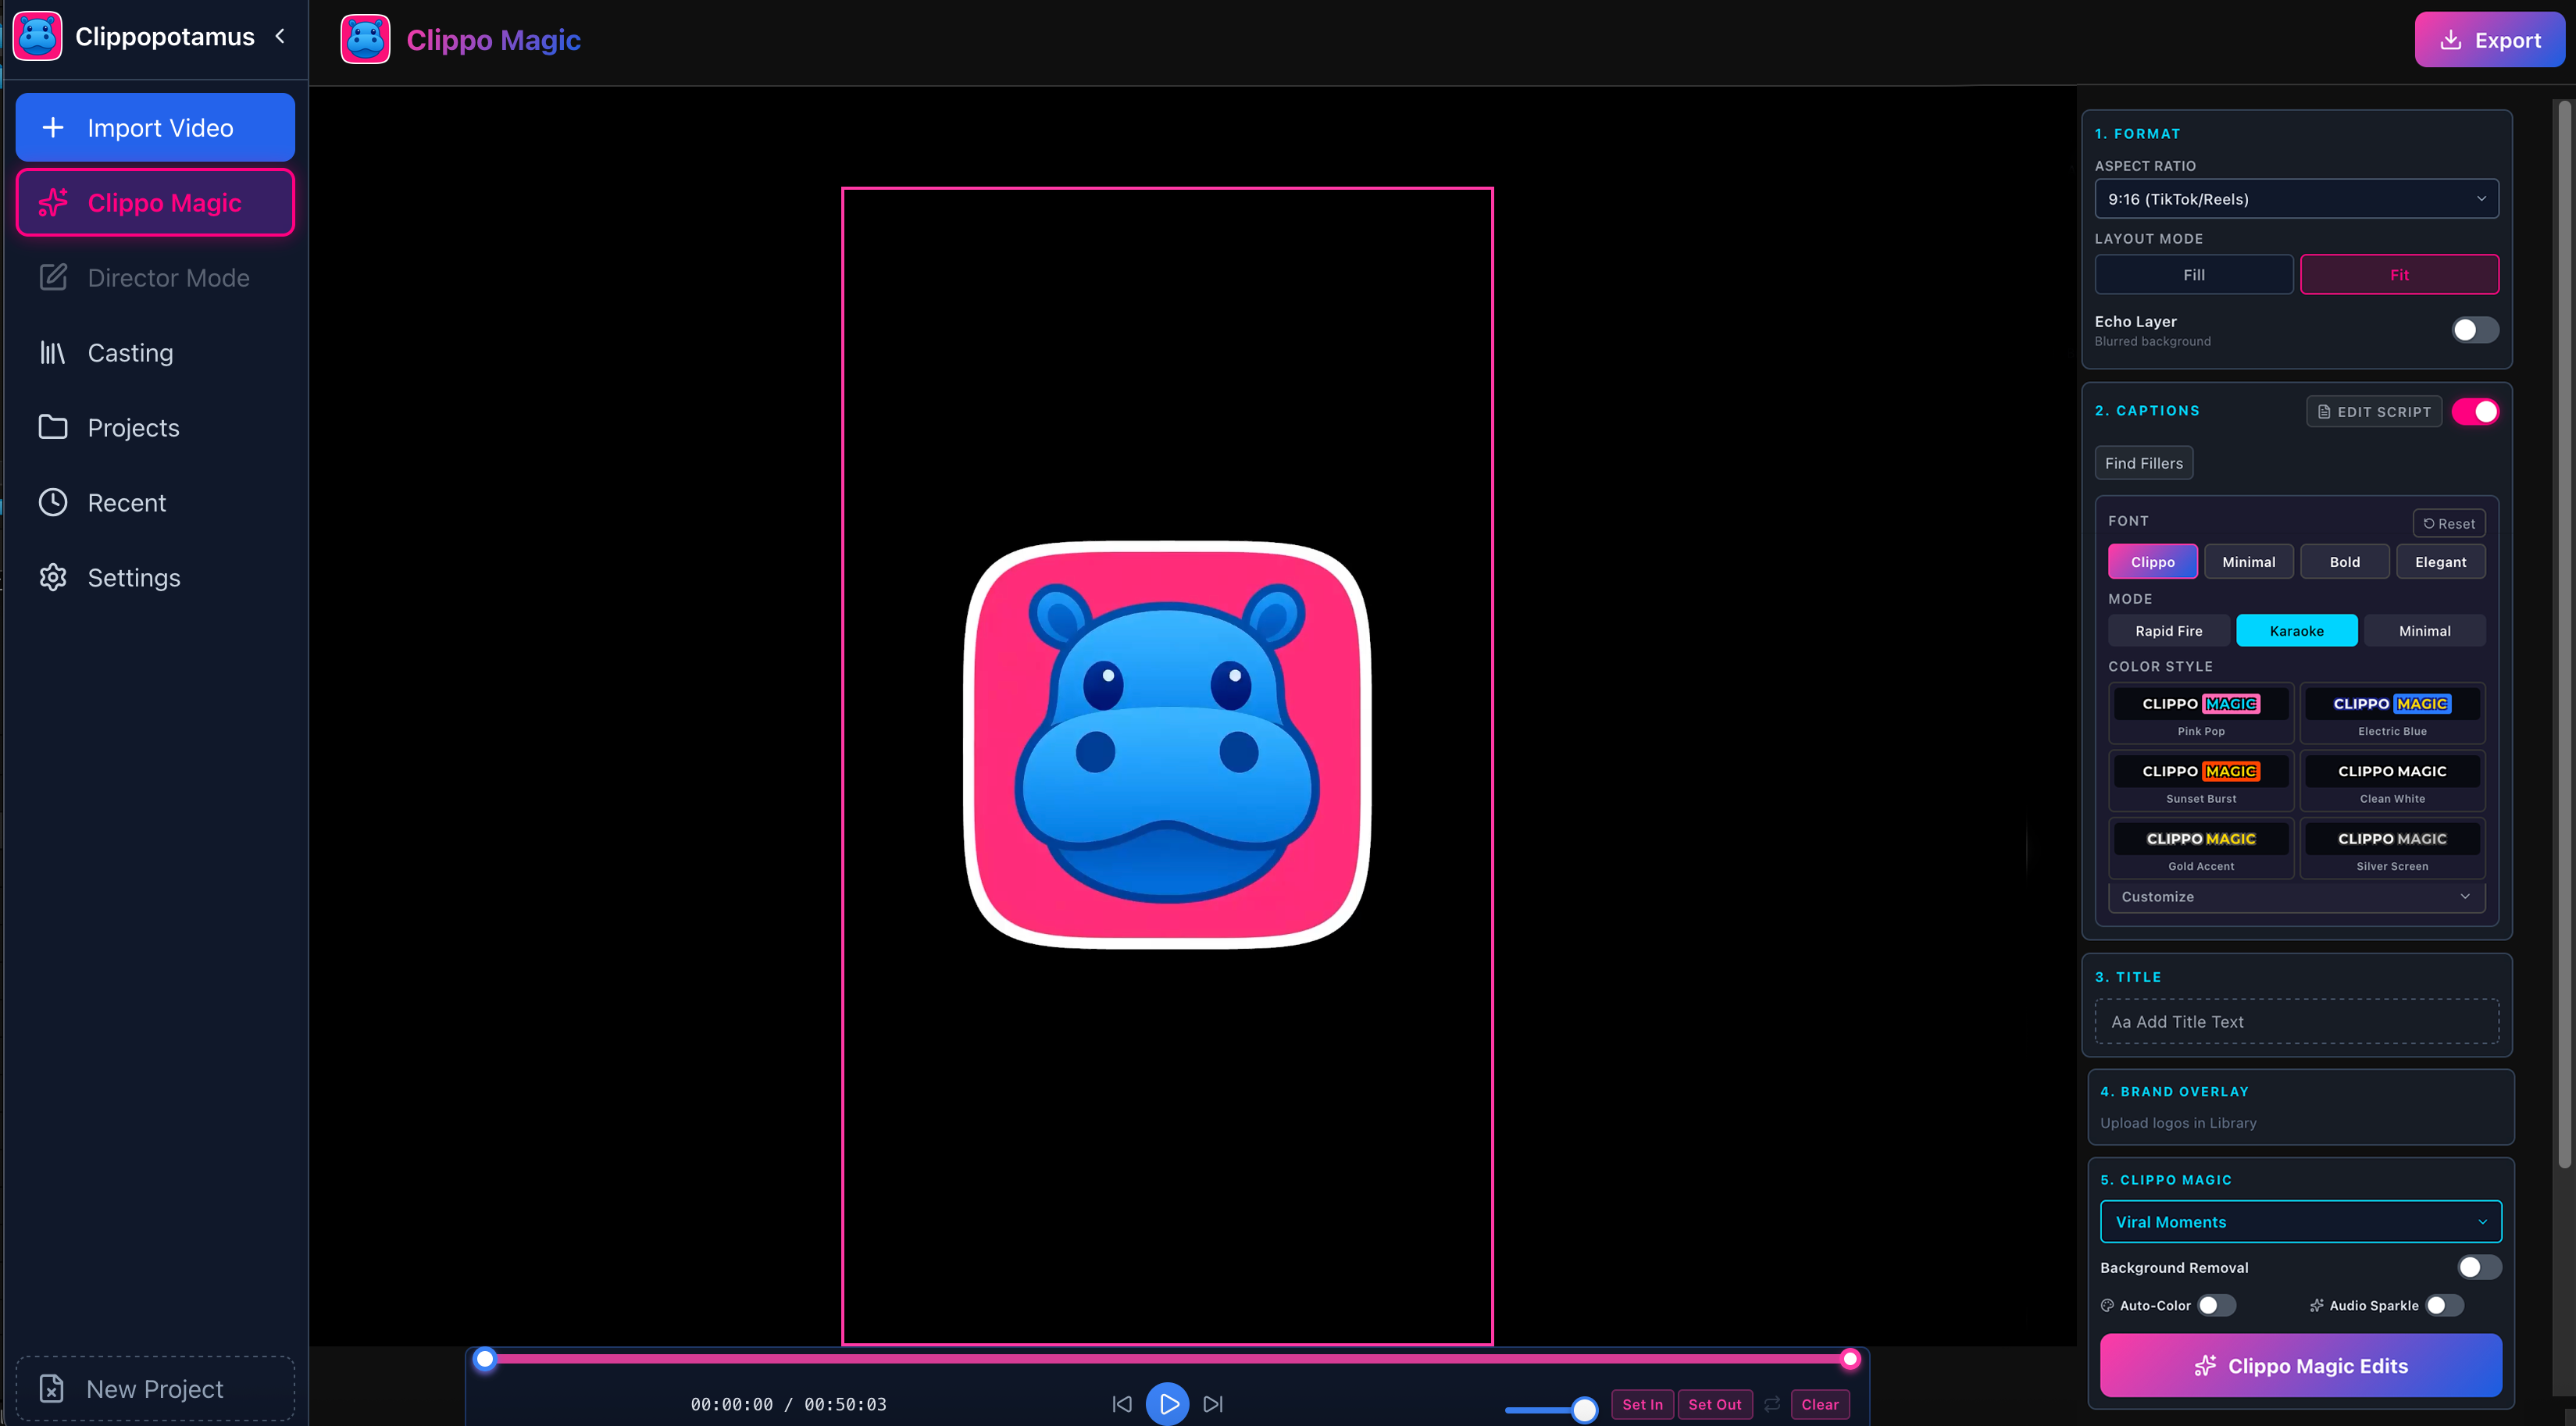Select the Bold font
Viewport: 2576px width, 1426px height.
tap(2345, 561)
